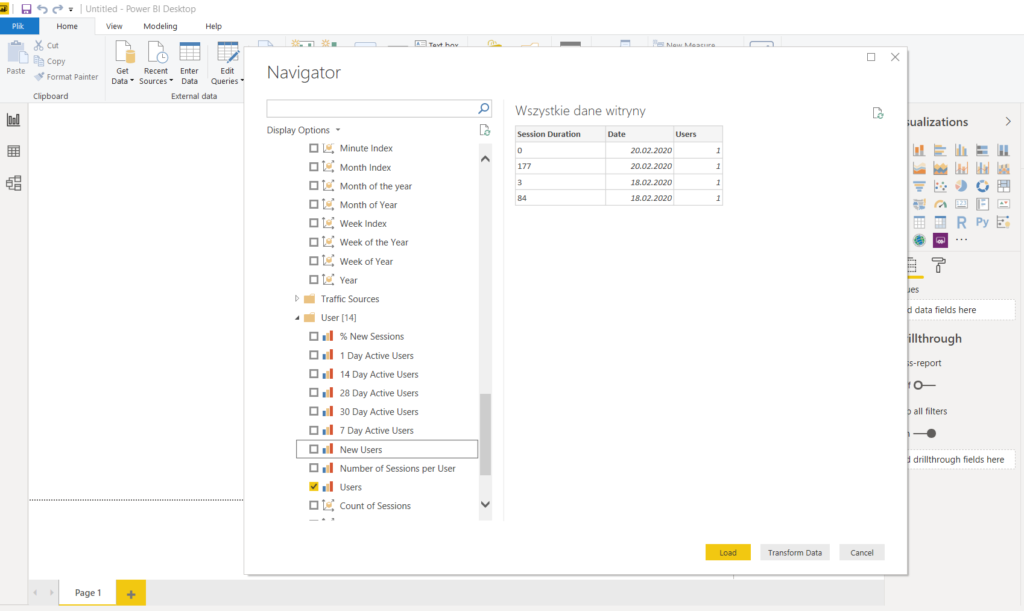Refresh the Navigator tree with the page icon

point(485,130)
